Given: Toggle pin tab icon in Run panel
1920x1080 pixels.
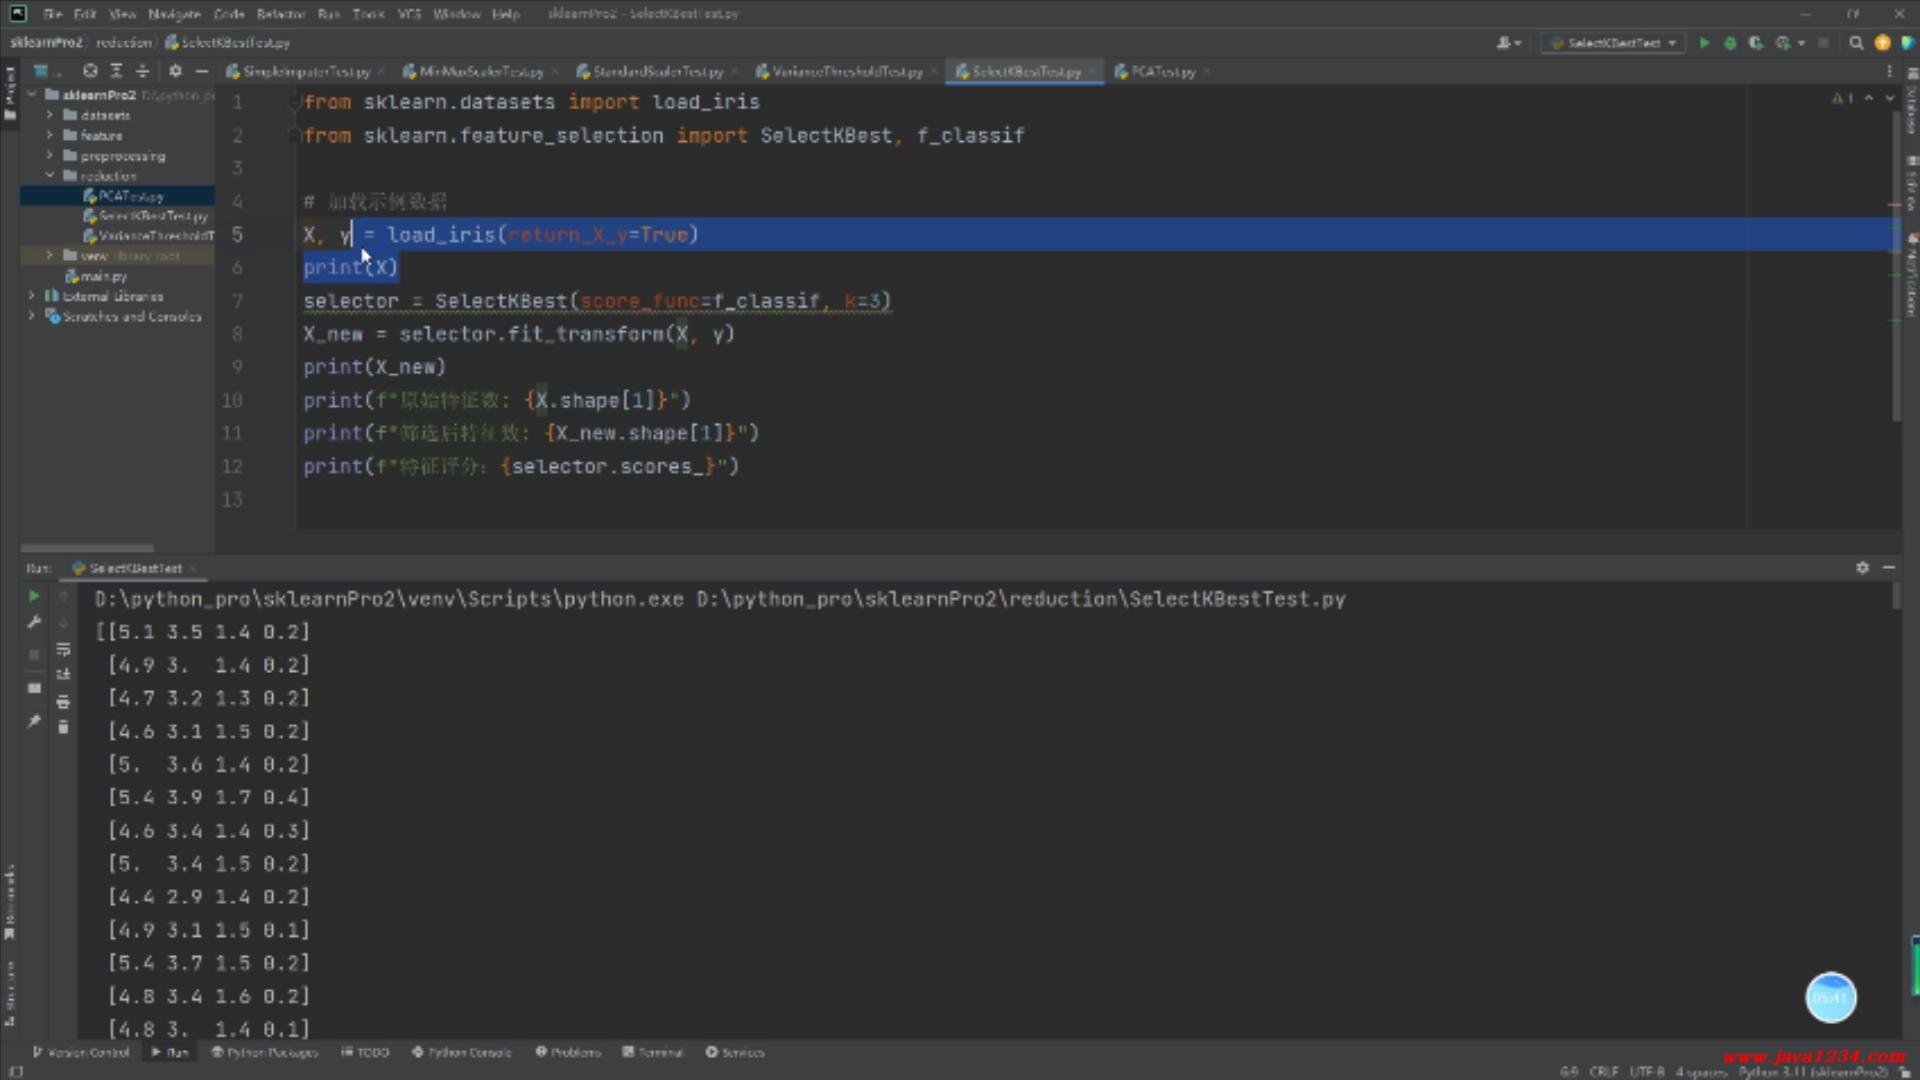Looking at the screenshot, I should click(34, 720).
